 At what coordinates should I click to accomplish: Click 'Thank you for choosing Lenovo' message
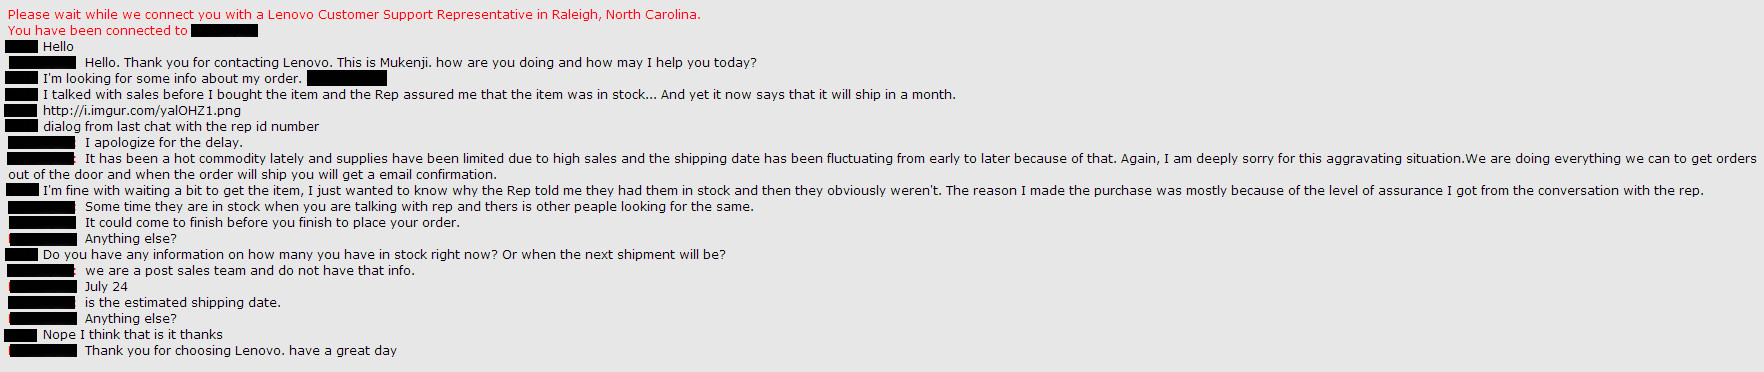pos(241,350)
